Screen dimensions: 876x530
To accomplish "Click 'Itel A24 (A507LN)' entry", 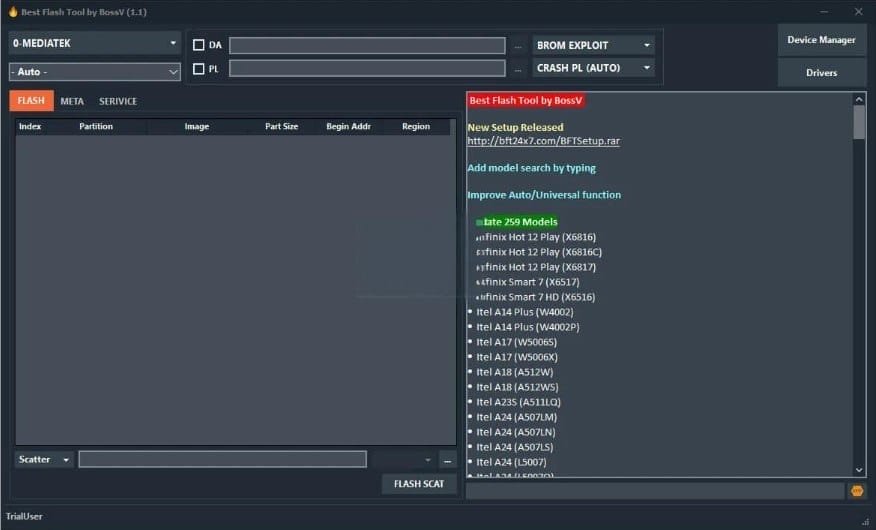I will point(516,432).
